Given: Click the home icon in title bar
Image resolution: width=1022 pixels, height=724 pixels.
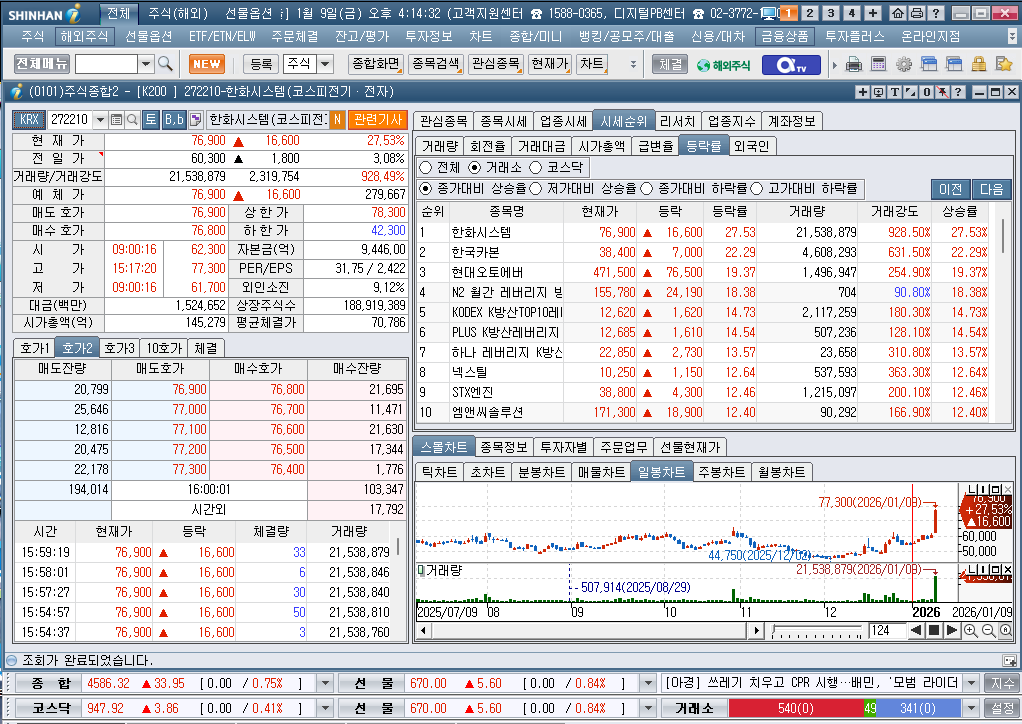Looking at the screenshot, I should point(898,13).
